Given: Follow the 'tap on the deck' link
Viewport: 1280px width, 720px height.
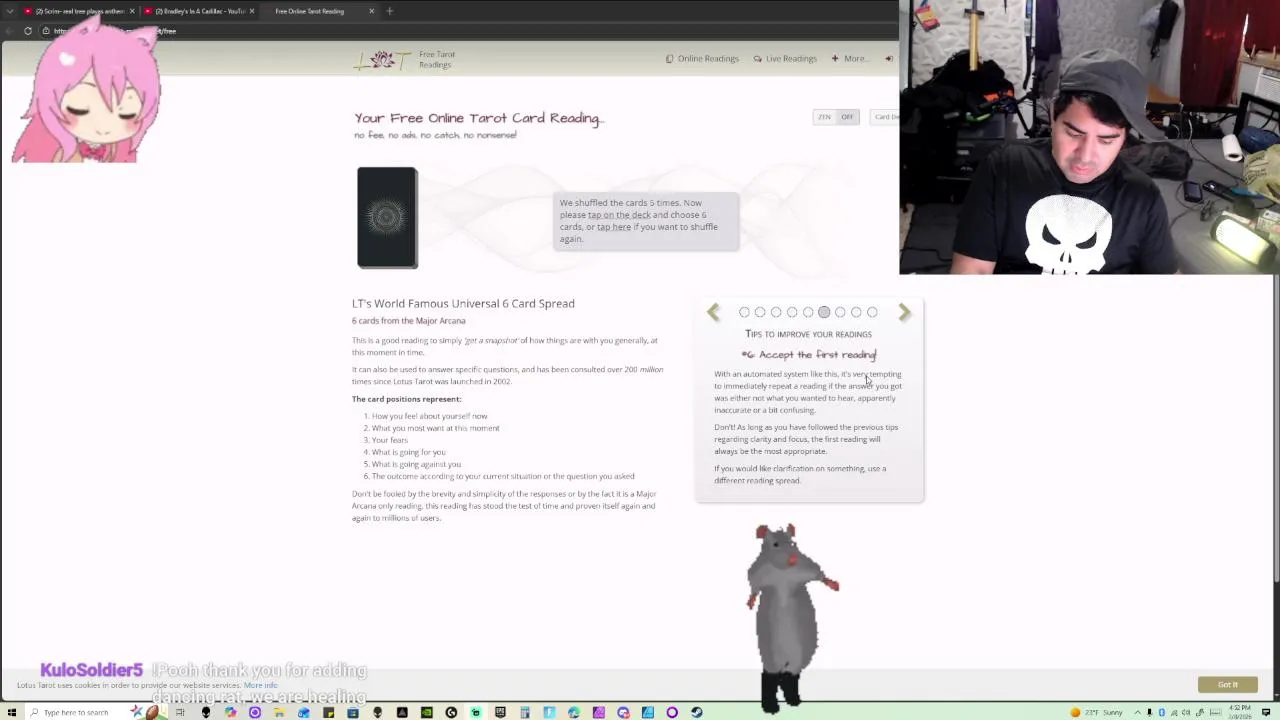Looking at the screenshot, I should [x=619, y=215].
